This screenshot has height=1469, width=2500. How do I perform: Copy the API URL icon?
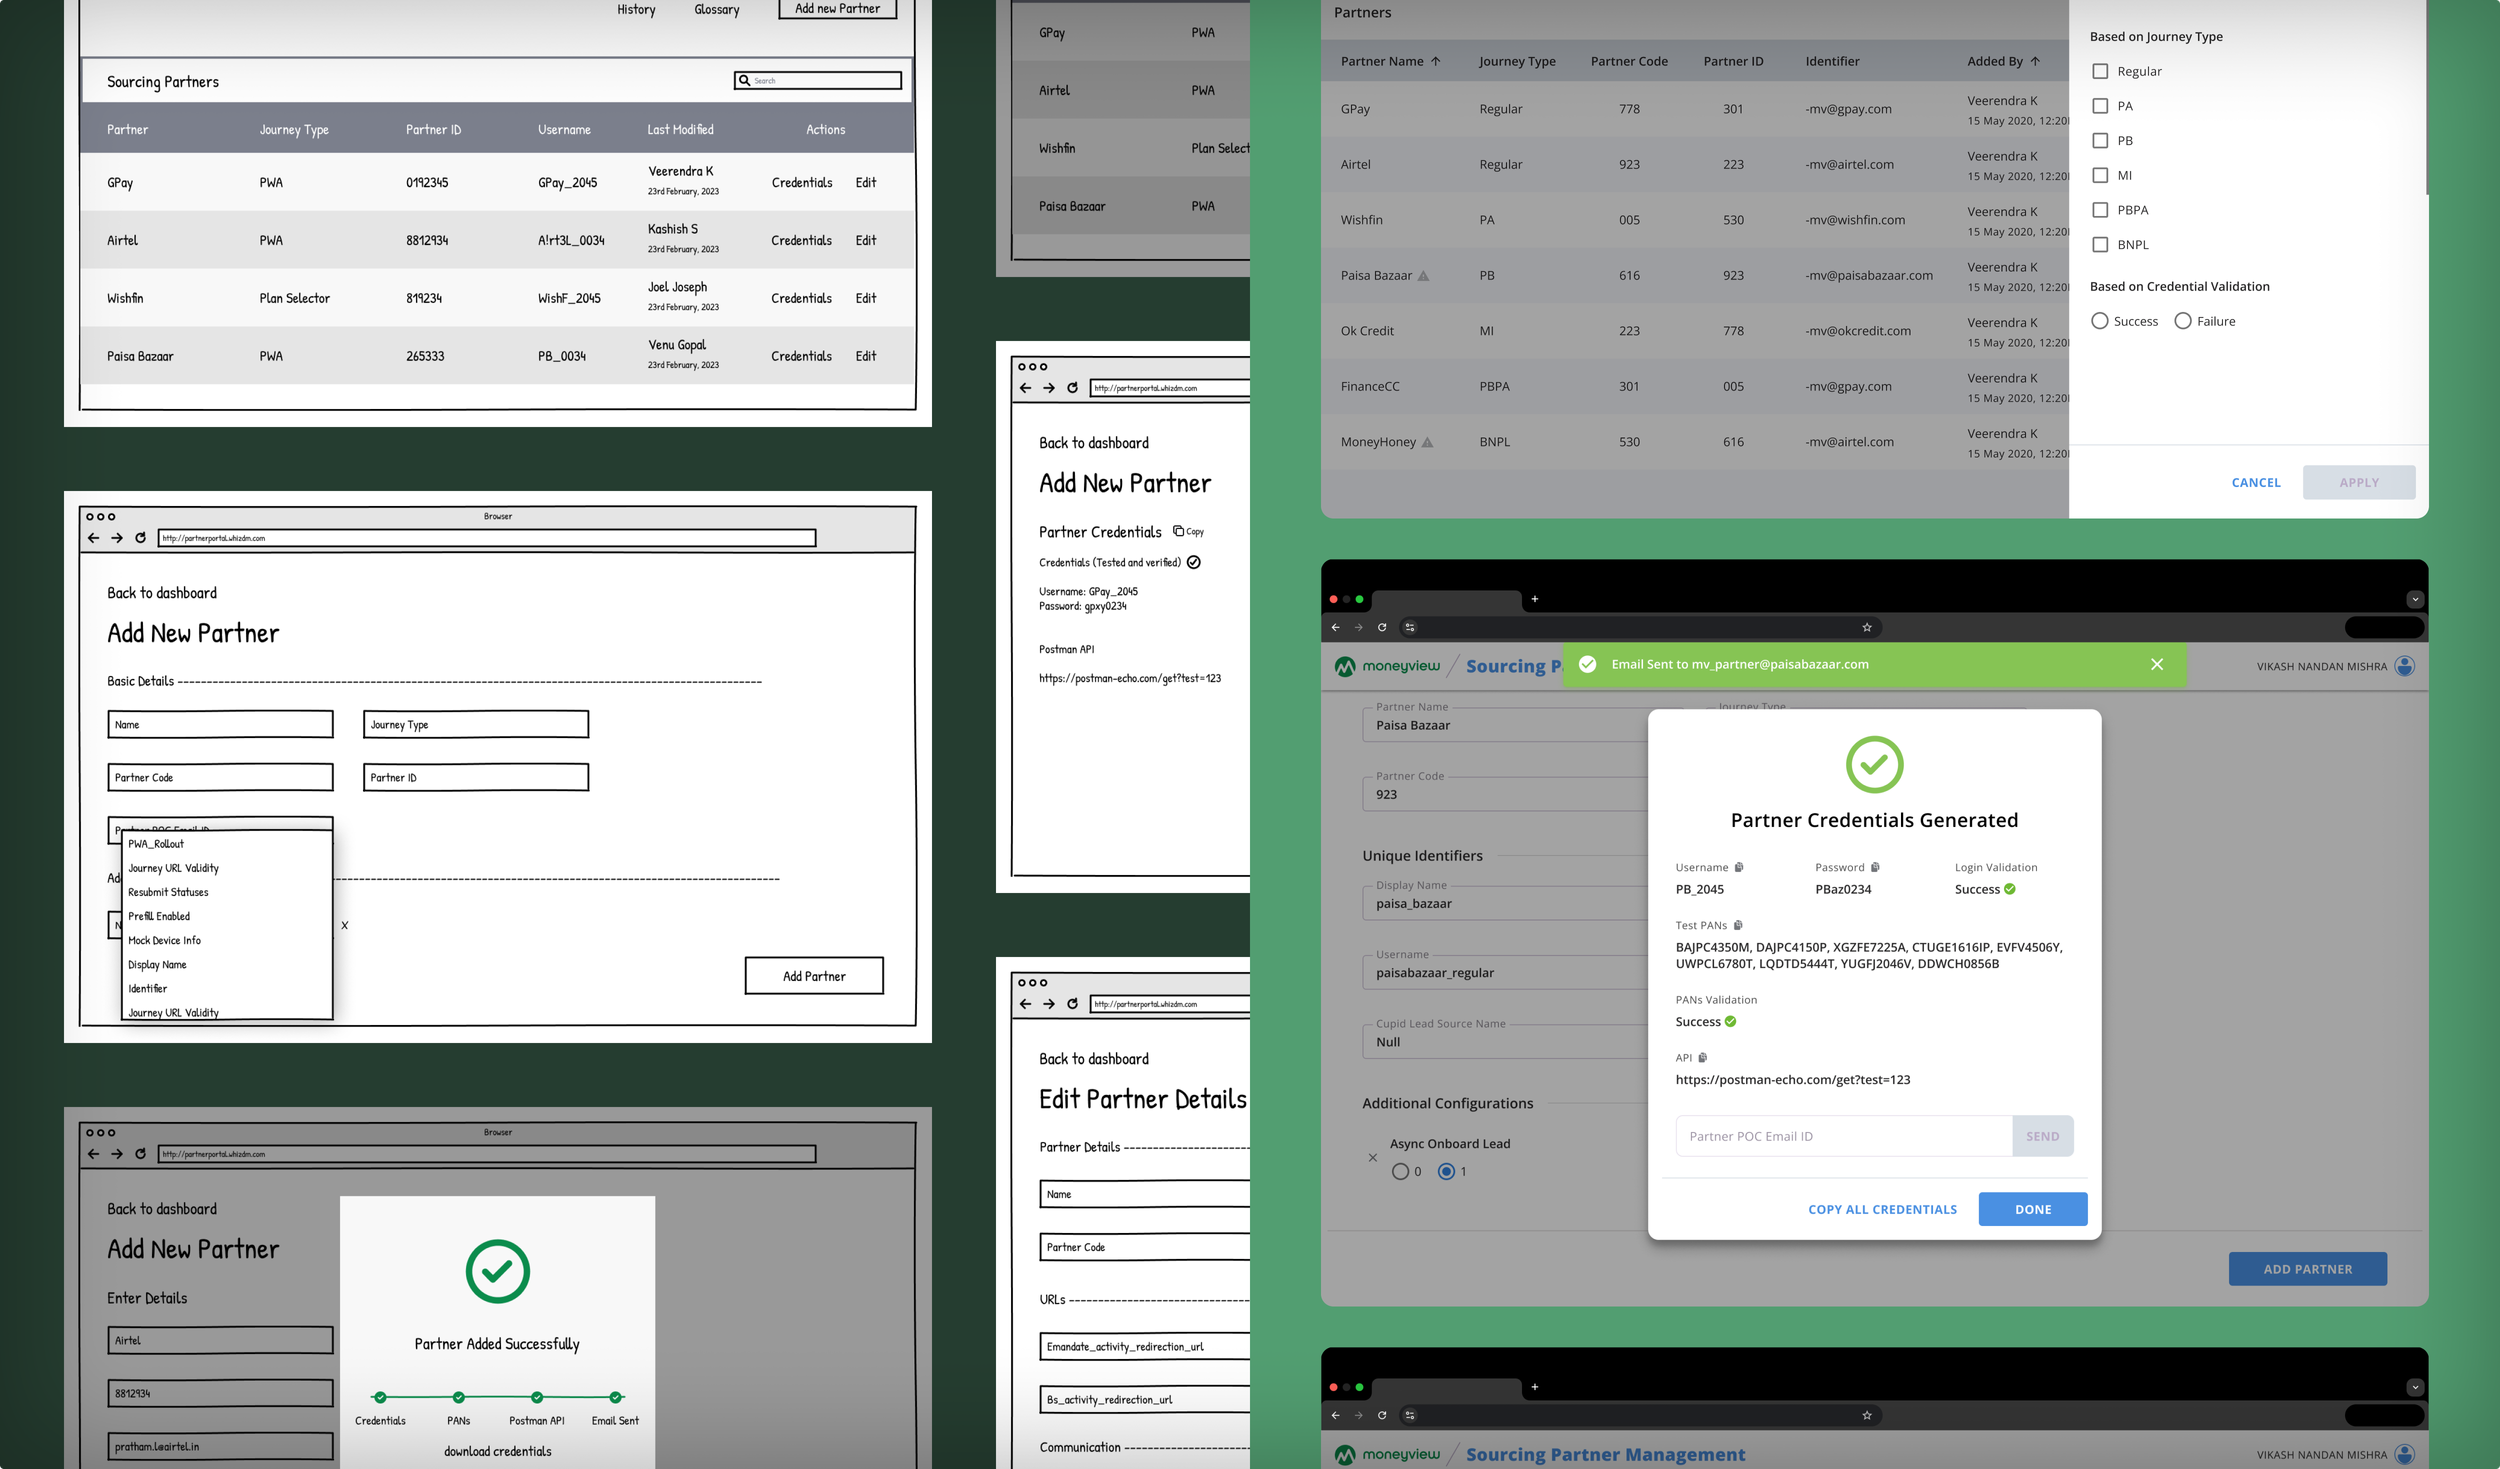(1703, 1057)
